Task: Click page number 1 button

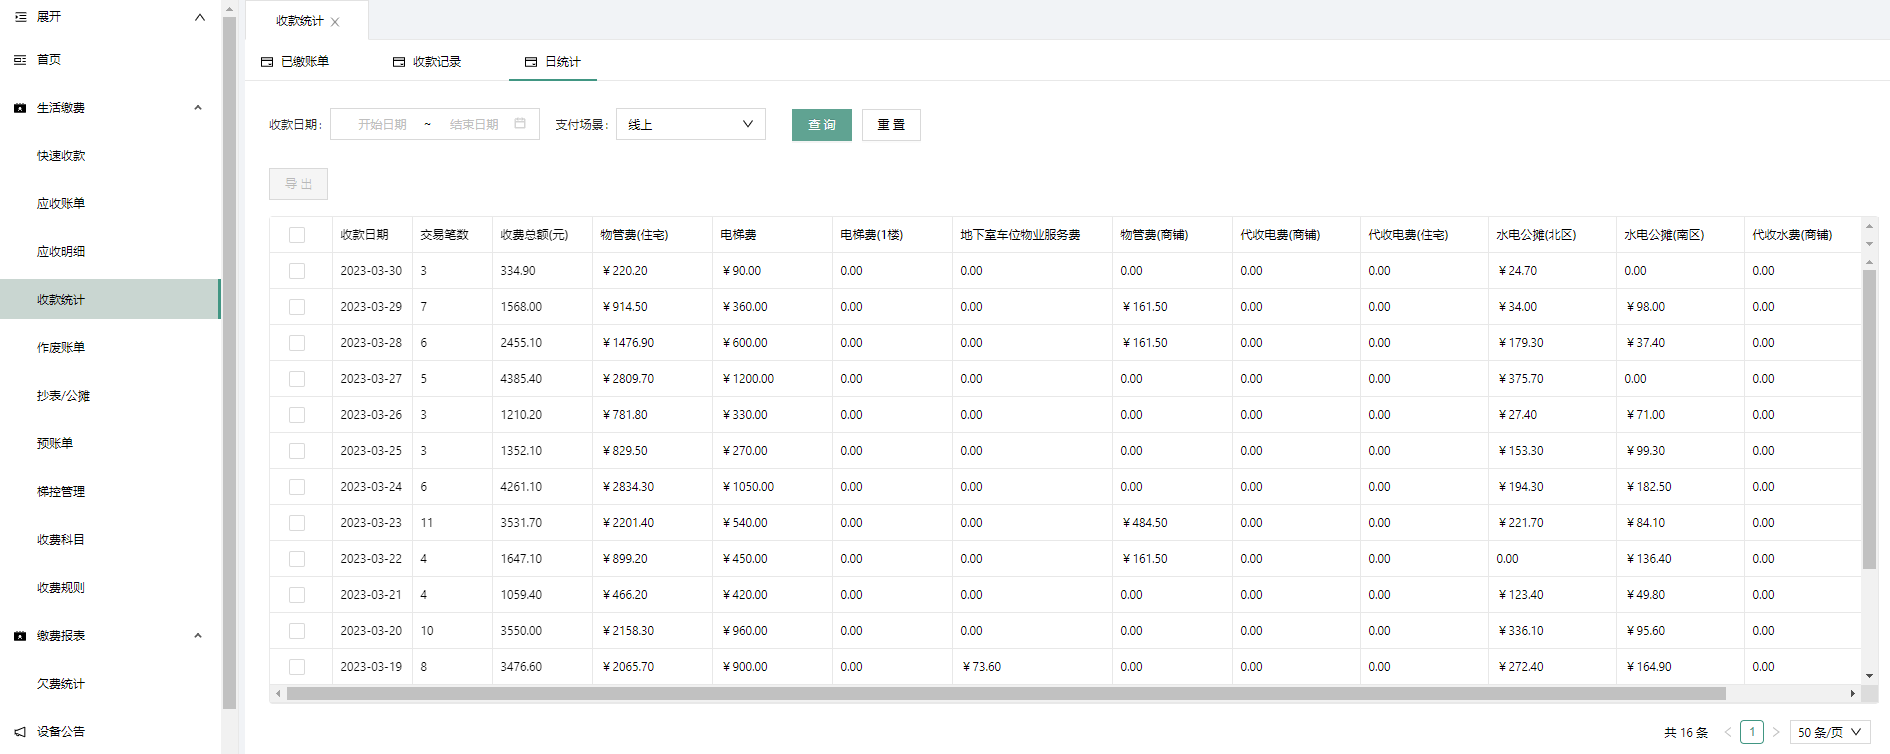Action: tap(1752, 732)
